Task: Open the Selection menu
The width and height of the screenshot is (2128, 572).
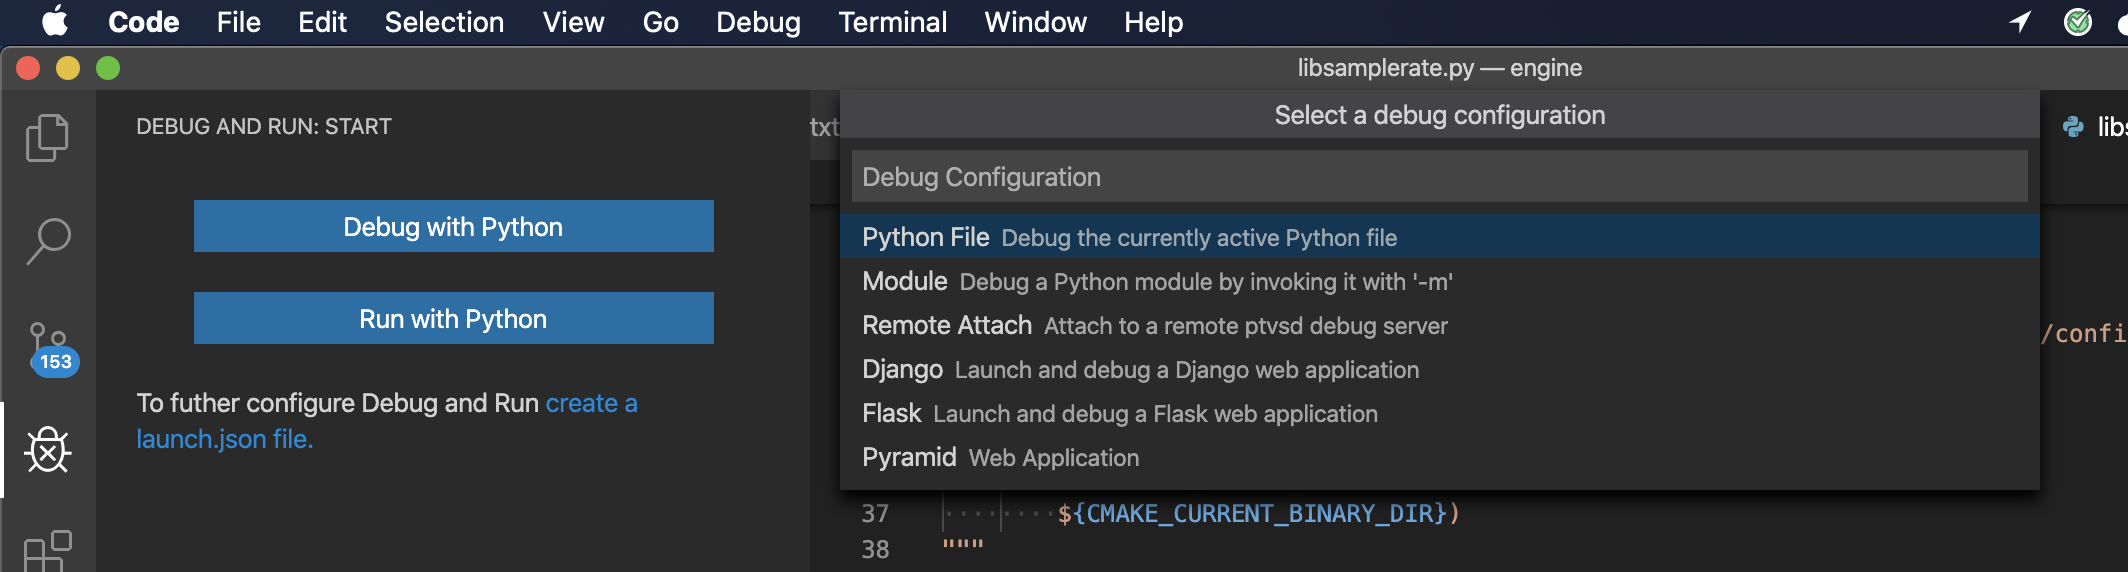Action: (x=444, y=22)
